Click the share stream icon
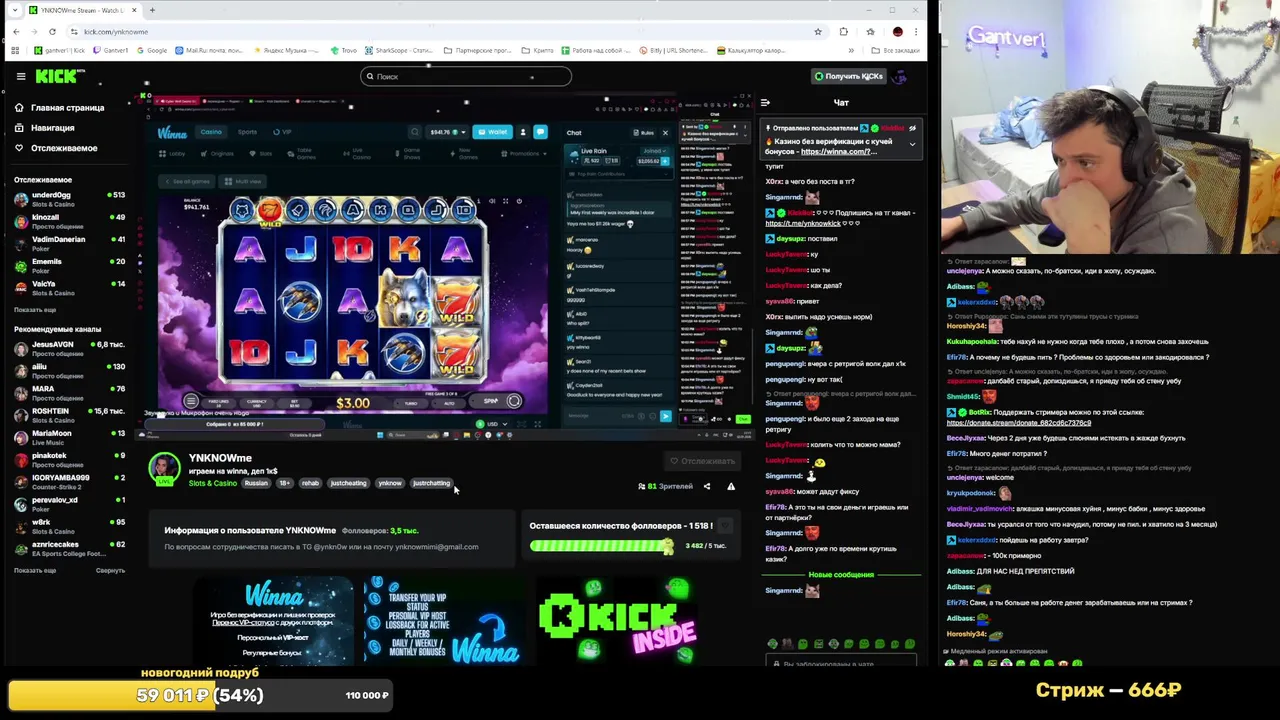This screenshot has height=720, width=1280. pos(707,487)
